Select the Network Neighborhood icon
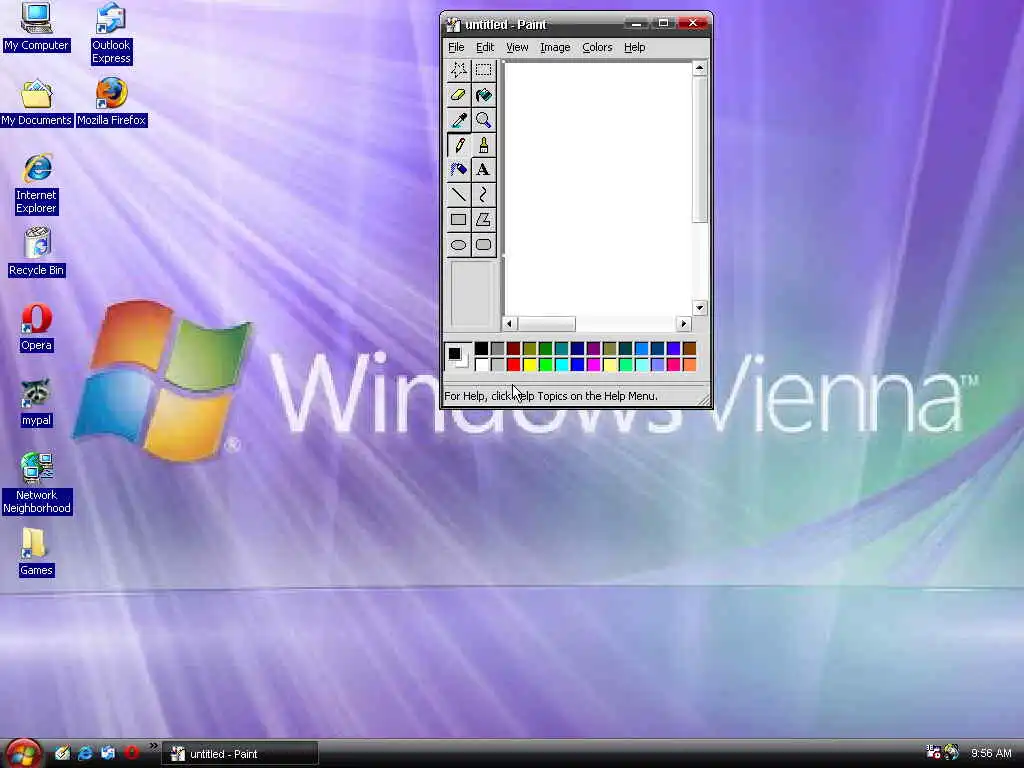 pyautogui.click(x=37, y=483)
